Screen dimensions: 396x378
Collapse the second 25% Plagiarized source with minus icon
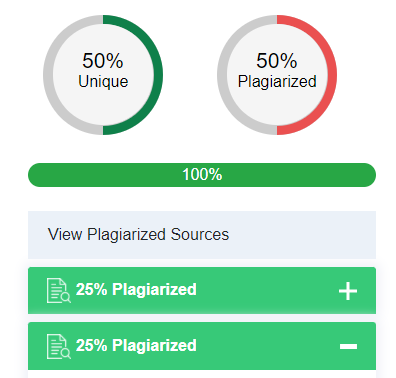click(x=348, y=347)
